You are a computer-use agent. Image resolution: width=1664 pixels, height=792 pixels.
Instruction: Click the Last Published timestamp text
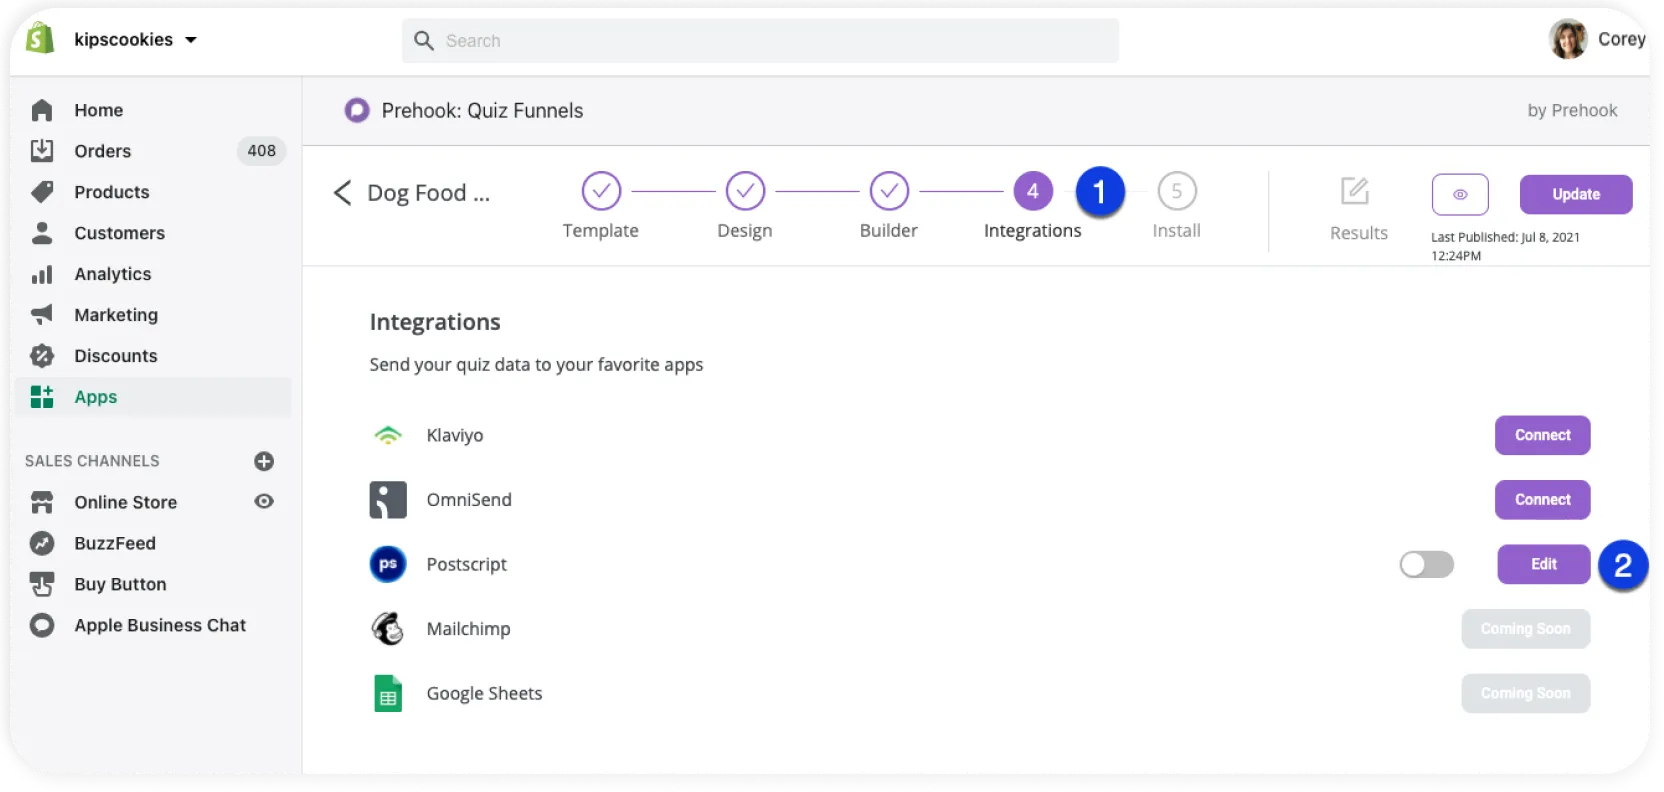click(x=1505, y=246)
